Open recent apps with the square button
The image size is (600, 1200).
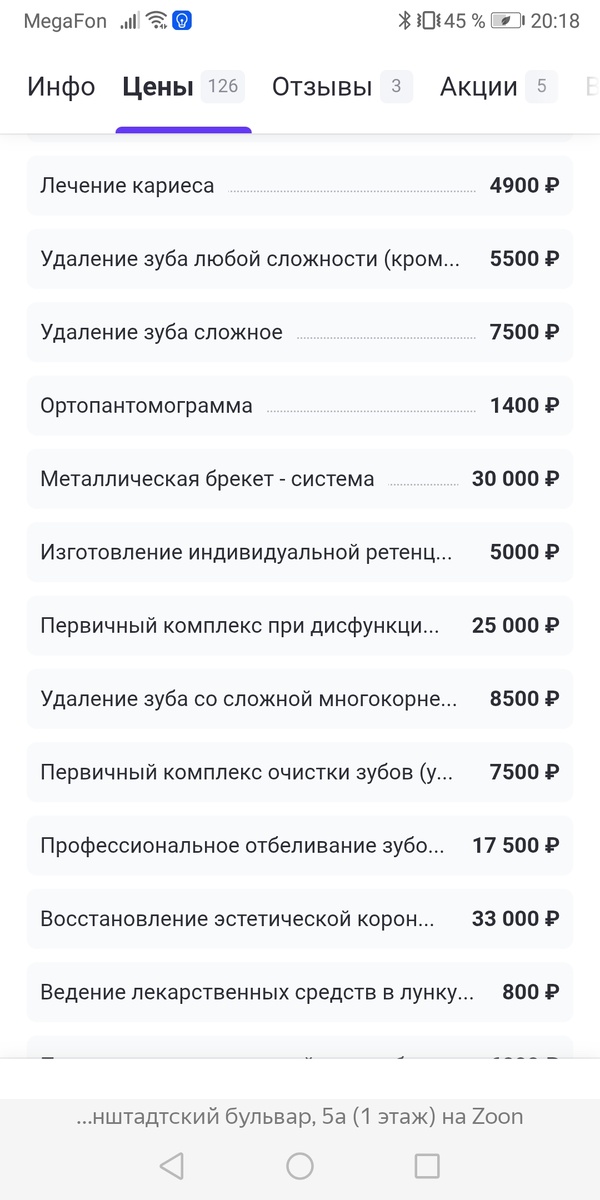pyautogui.click(x=428, y=1165)
